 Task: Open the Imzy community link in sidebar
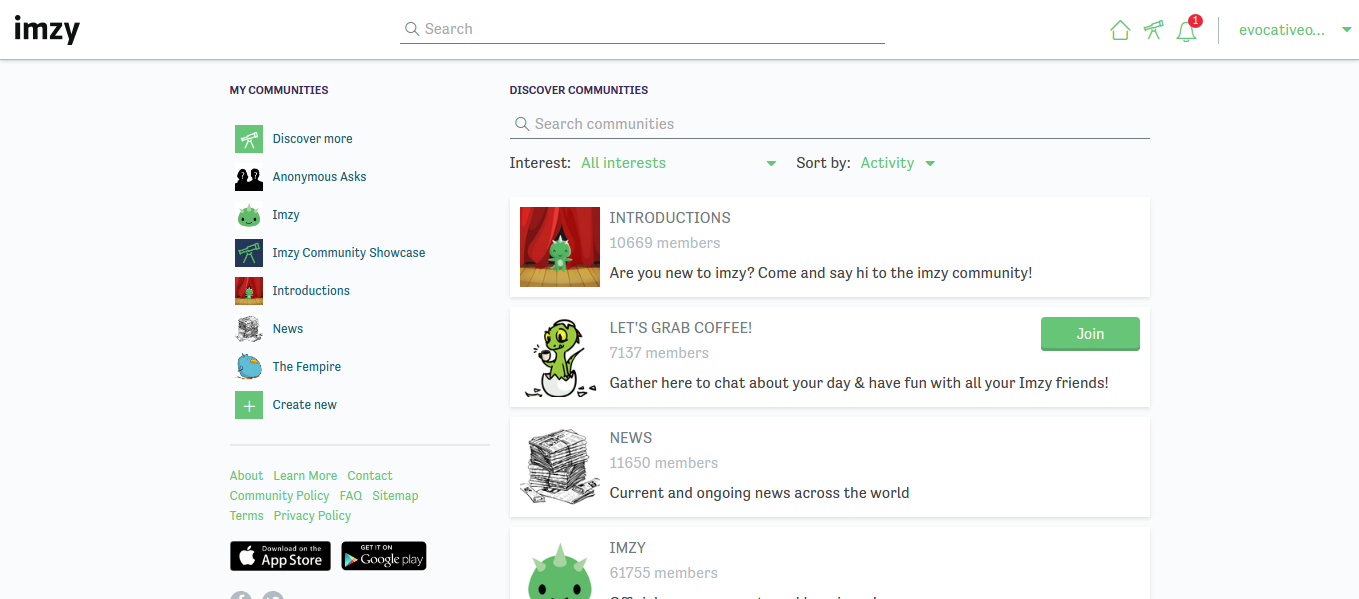tap(286, 215)
